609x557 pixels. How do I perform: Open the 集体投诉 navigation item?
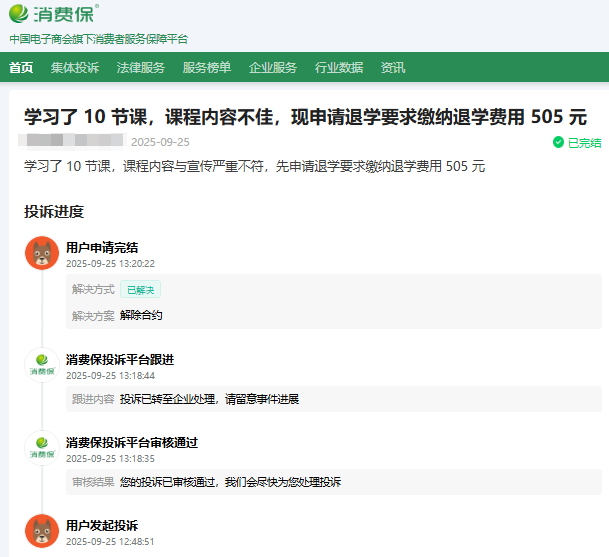[x=75, y=68]
